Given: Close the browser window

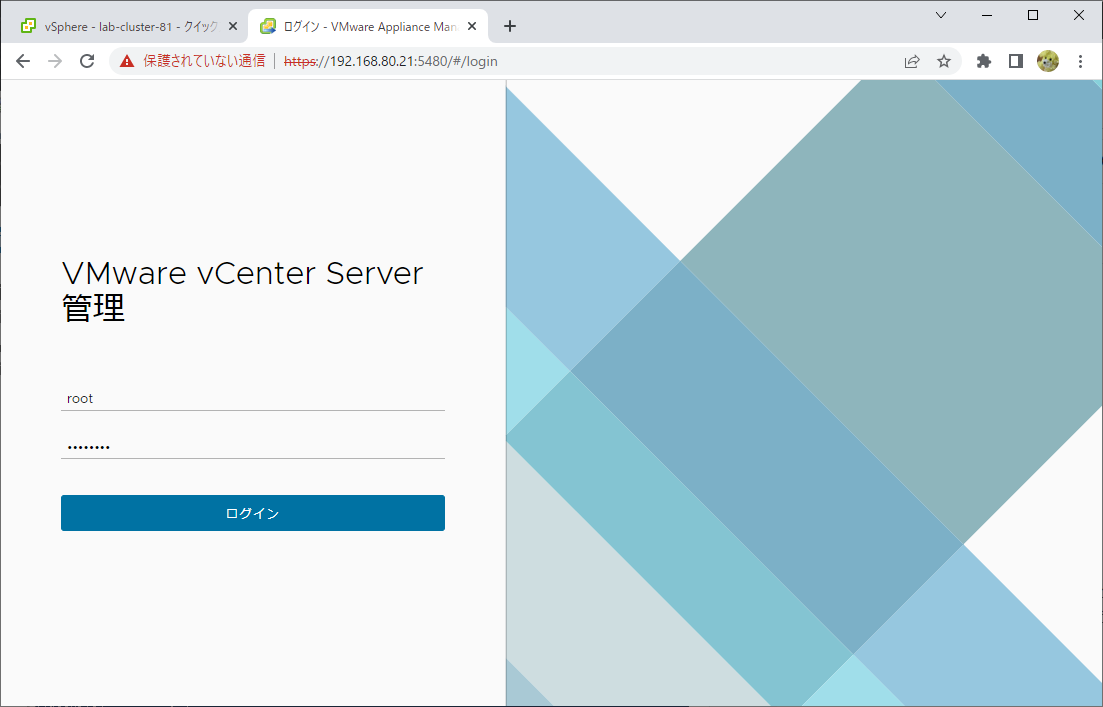Looking at the screenshot, I should 1078,15.
